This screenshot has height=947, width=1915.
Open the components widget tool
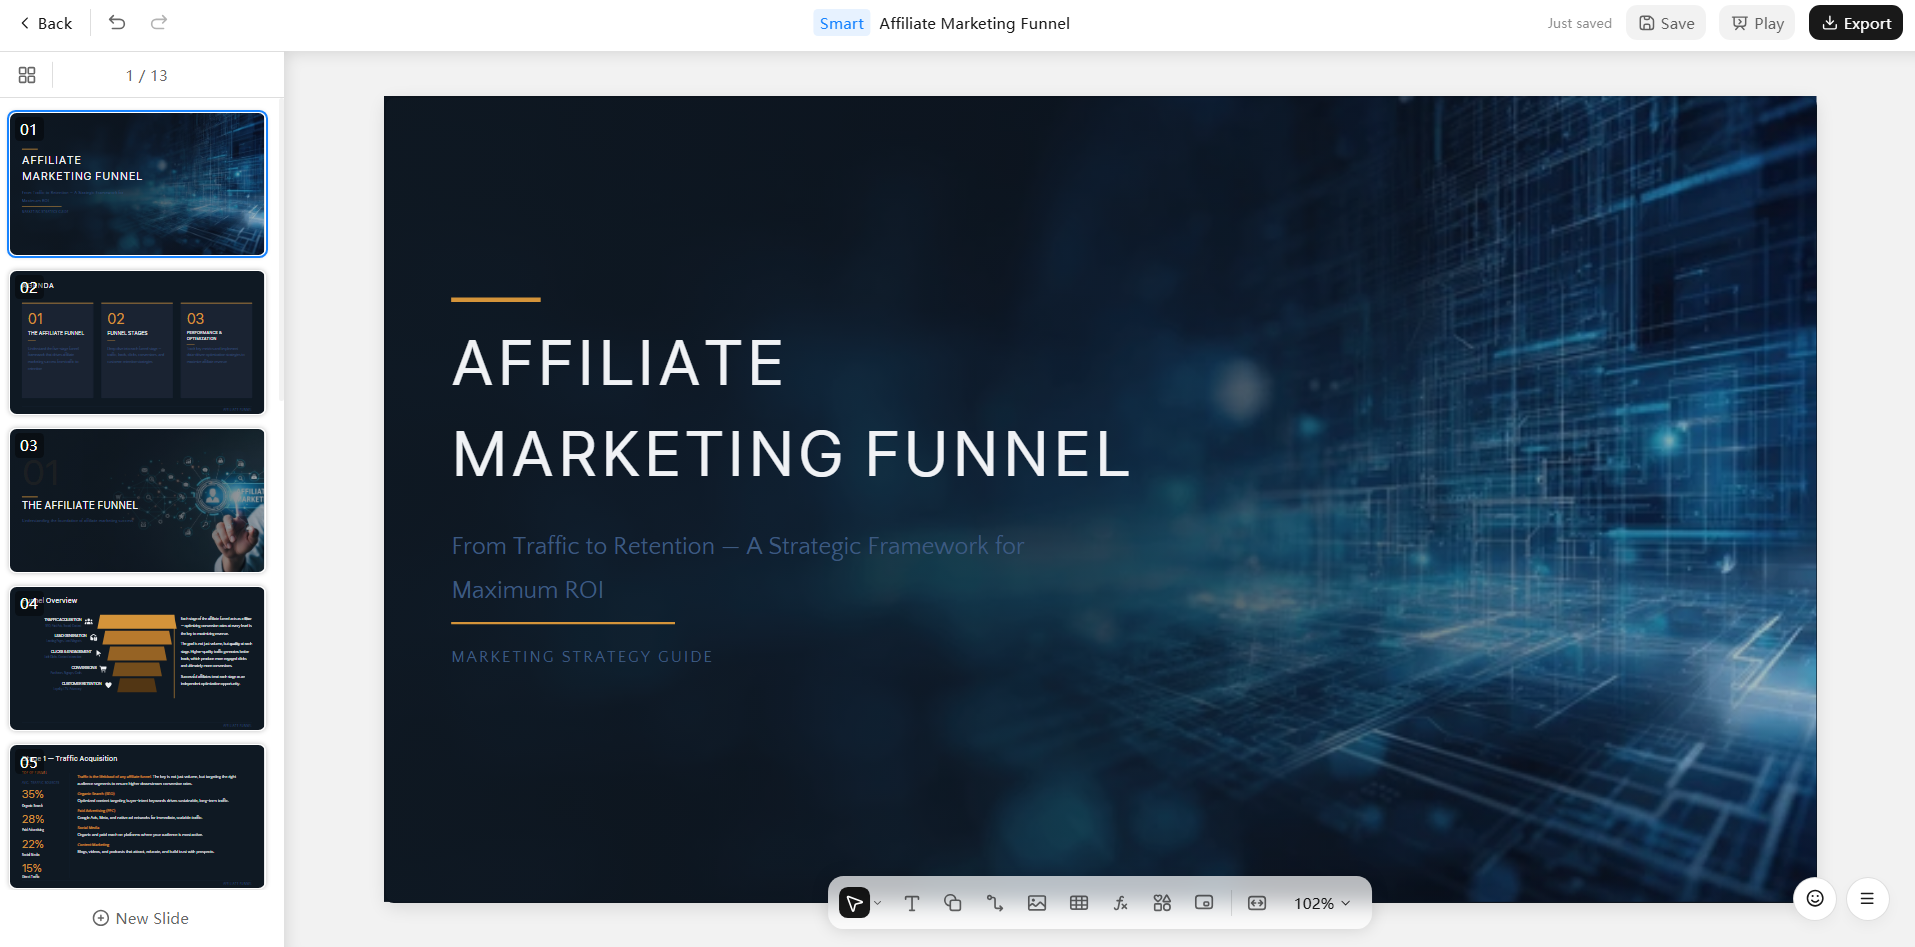[x=1162, y=903]
